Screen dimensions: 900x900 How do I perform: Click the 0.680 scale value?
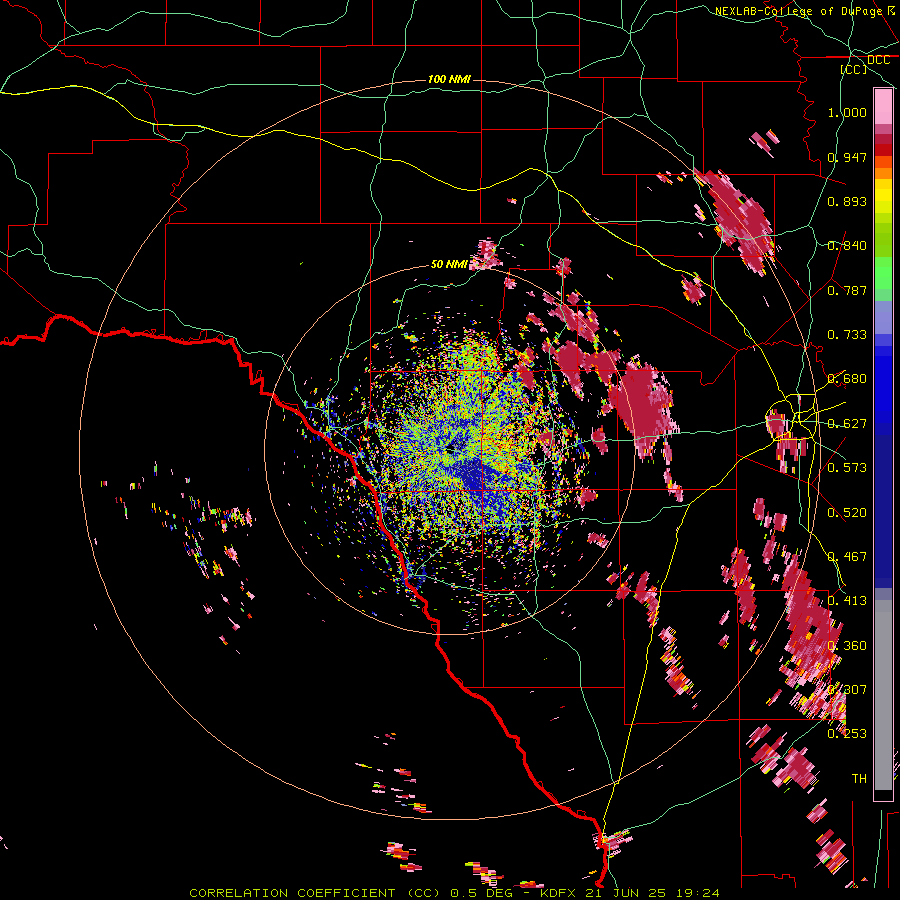847,379
